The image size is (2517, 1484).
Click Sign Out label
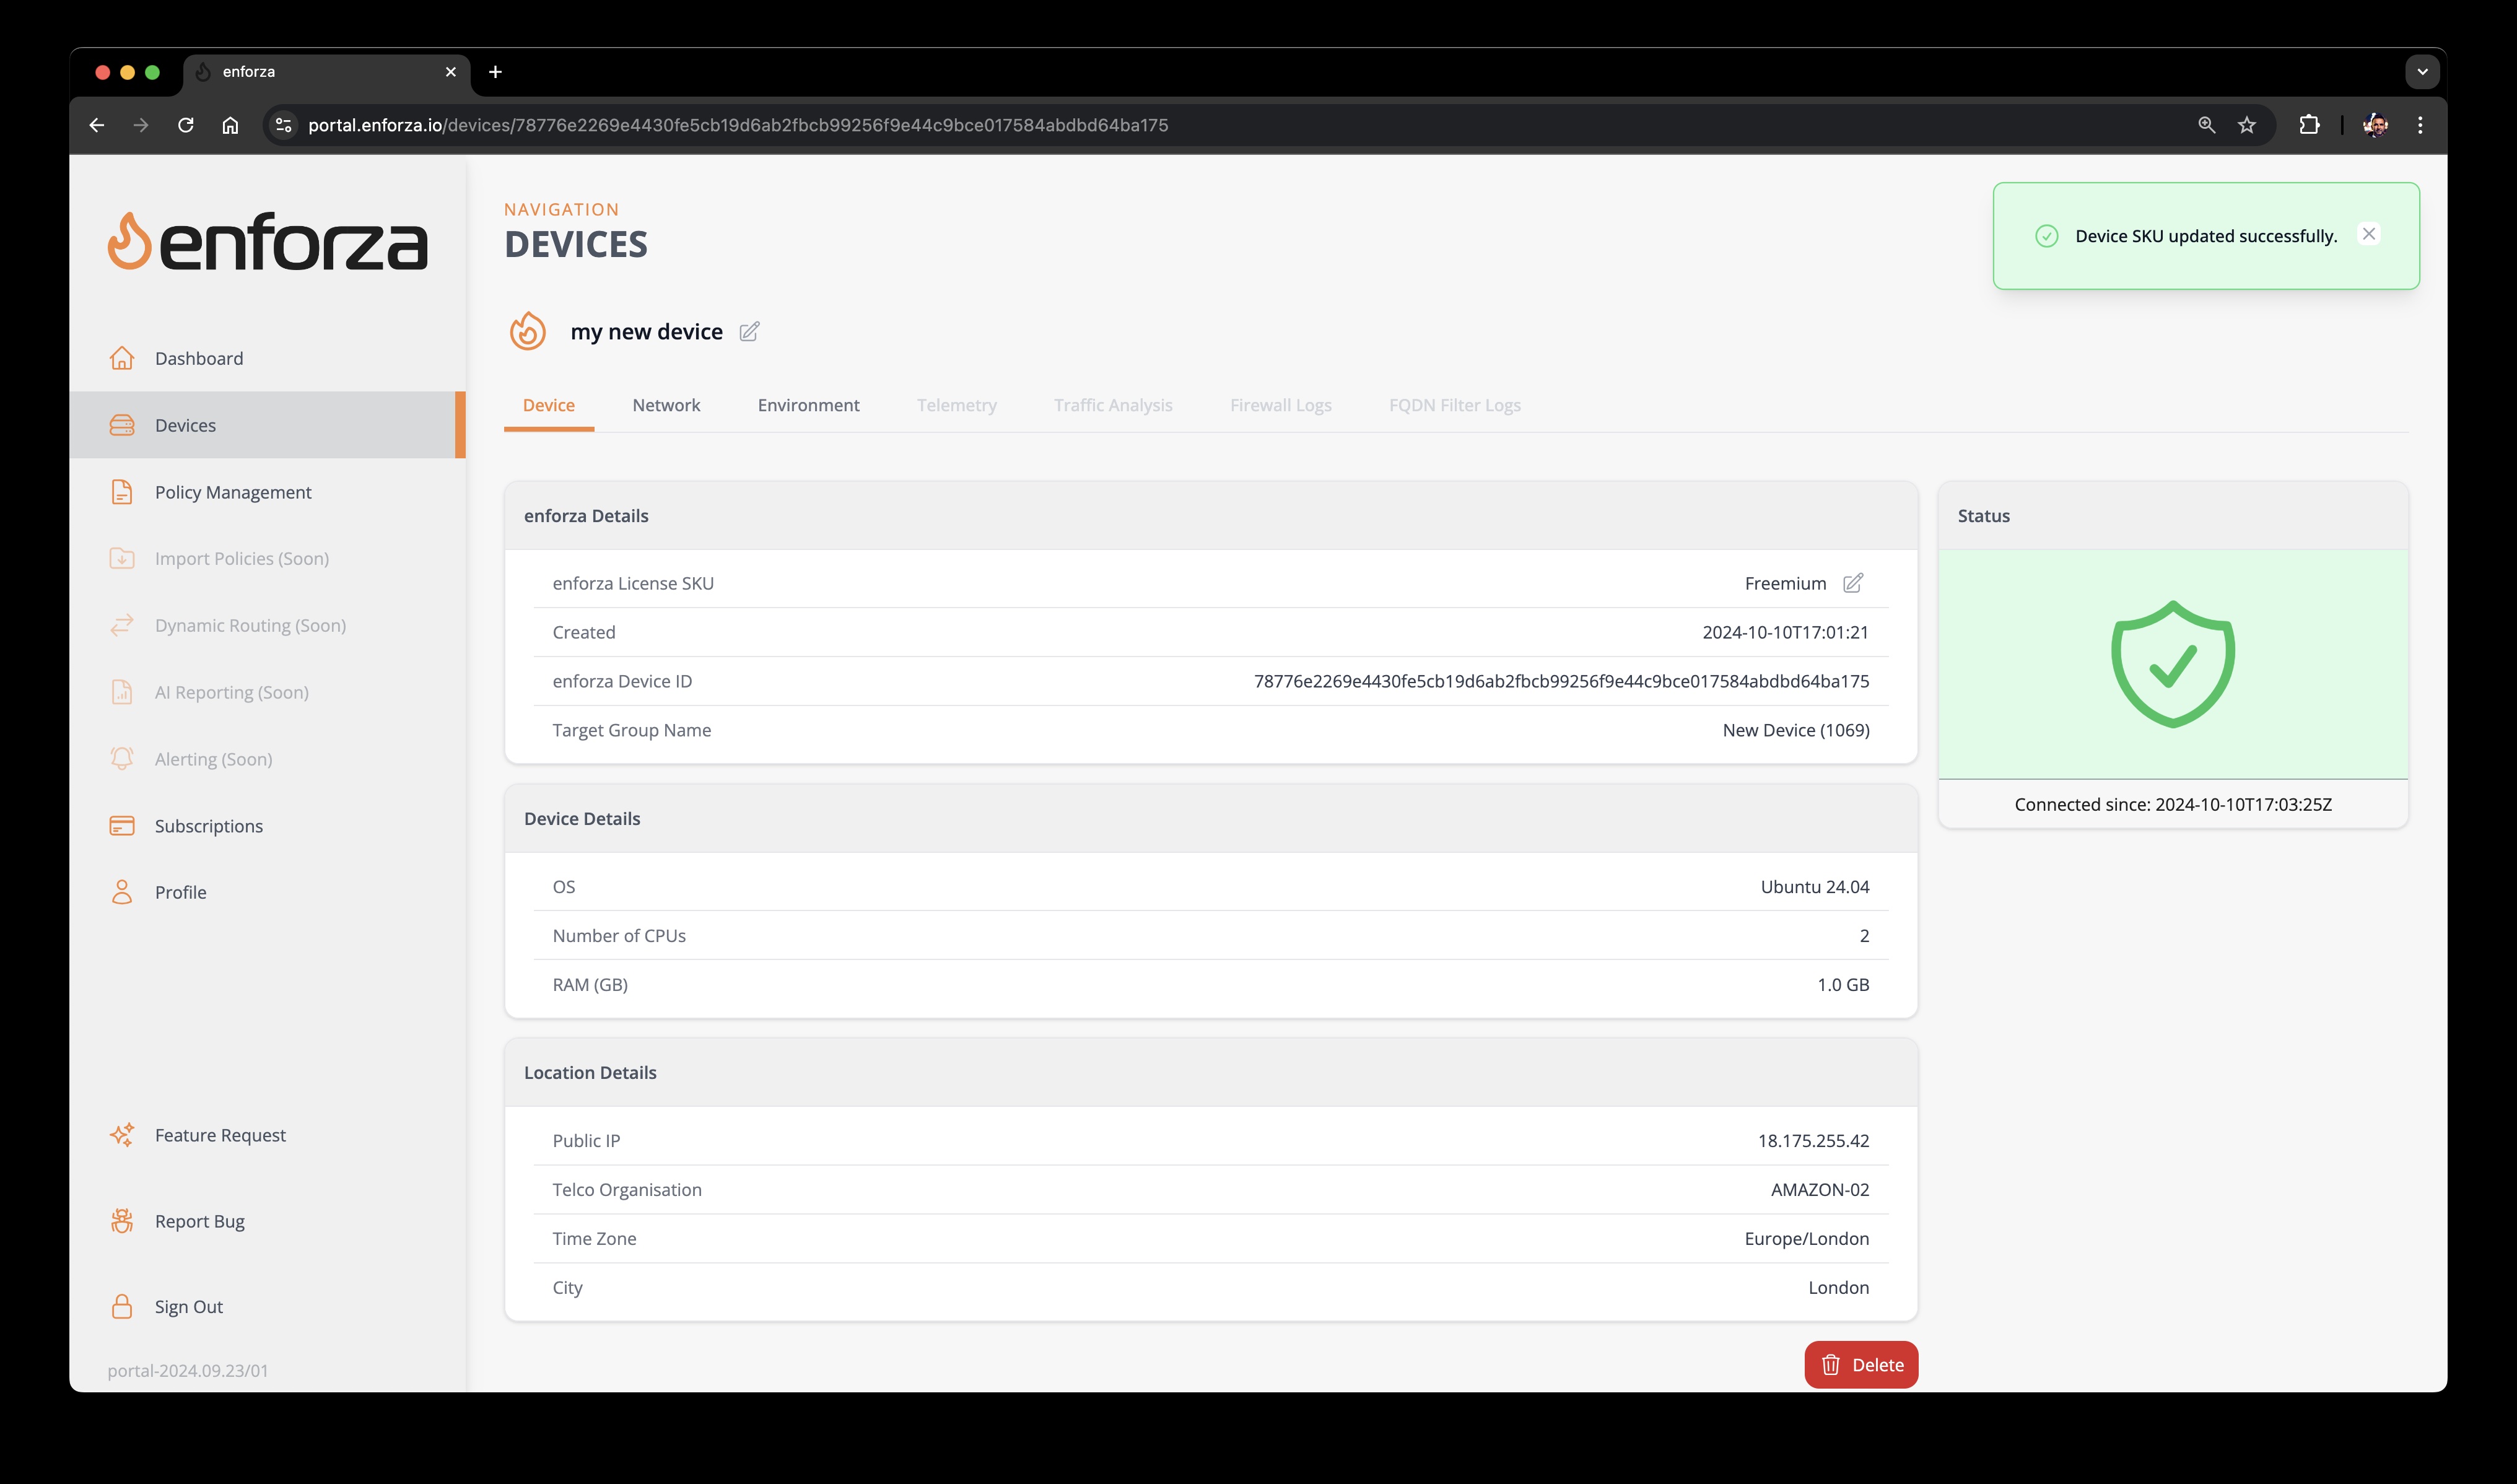189,1307
